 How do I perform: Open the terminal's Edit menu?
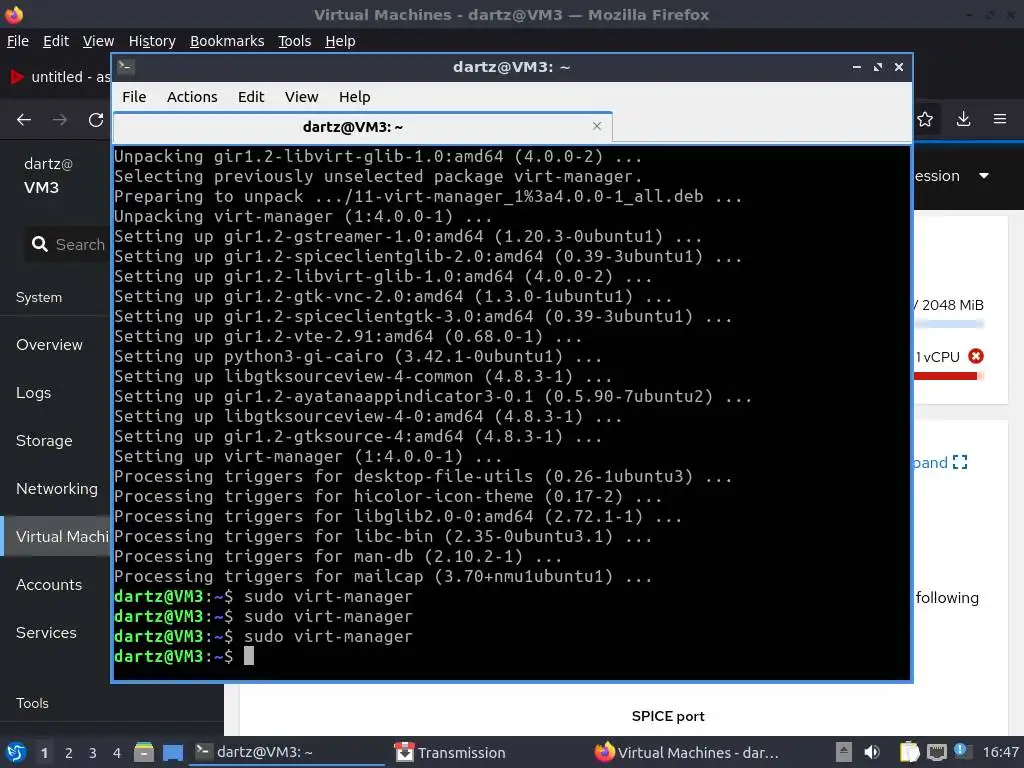[251, 97]
